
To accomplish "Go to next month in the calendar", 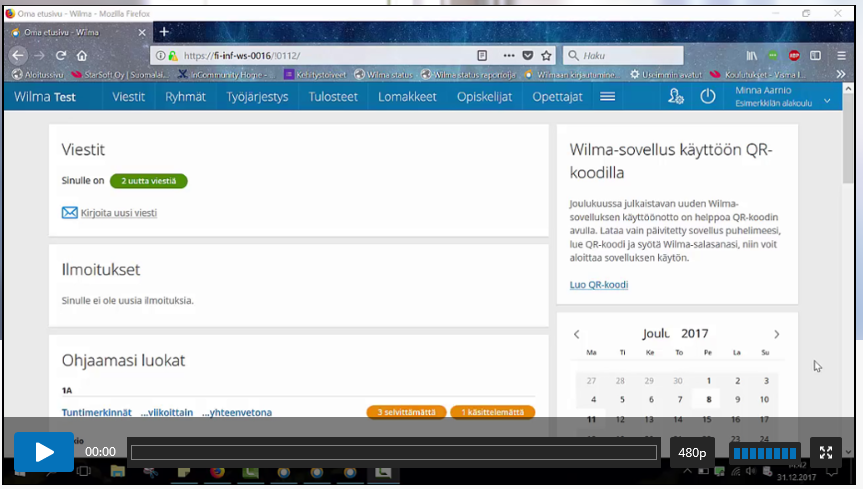I will (x=777, y=334).
